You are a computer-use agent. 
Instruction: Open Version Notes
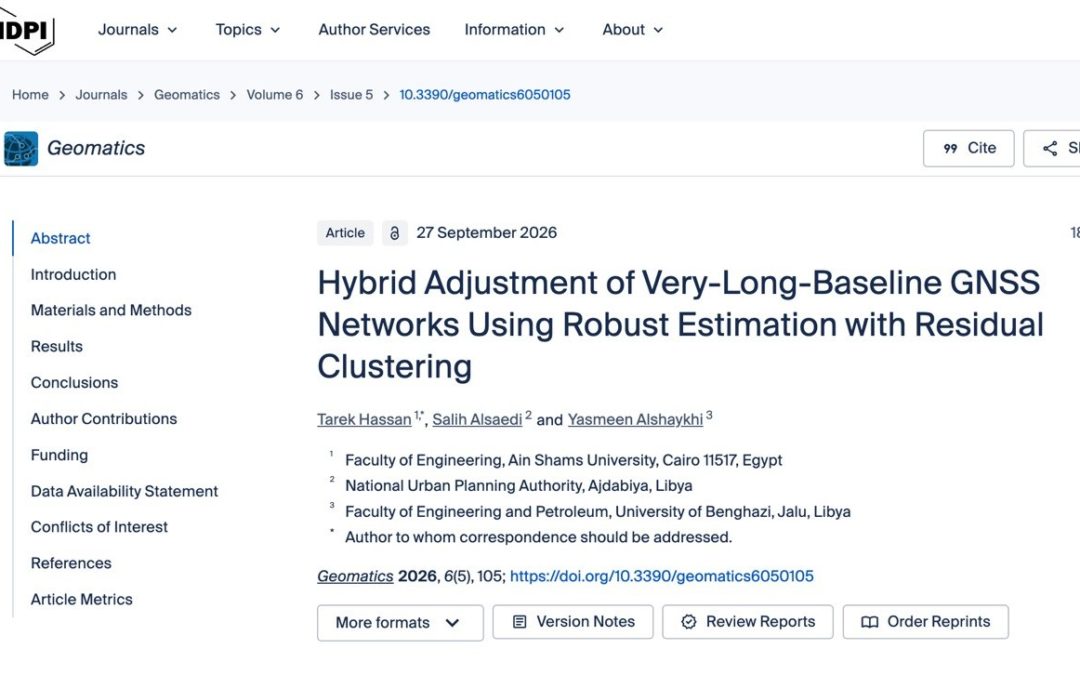(x=573, y=622)
